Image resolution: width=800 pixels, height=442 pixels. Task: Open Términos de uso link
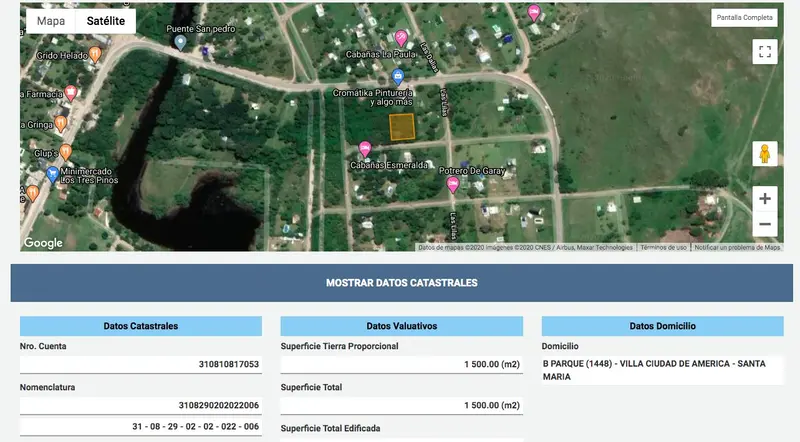[663, 248]
